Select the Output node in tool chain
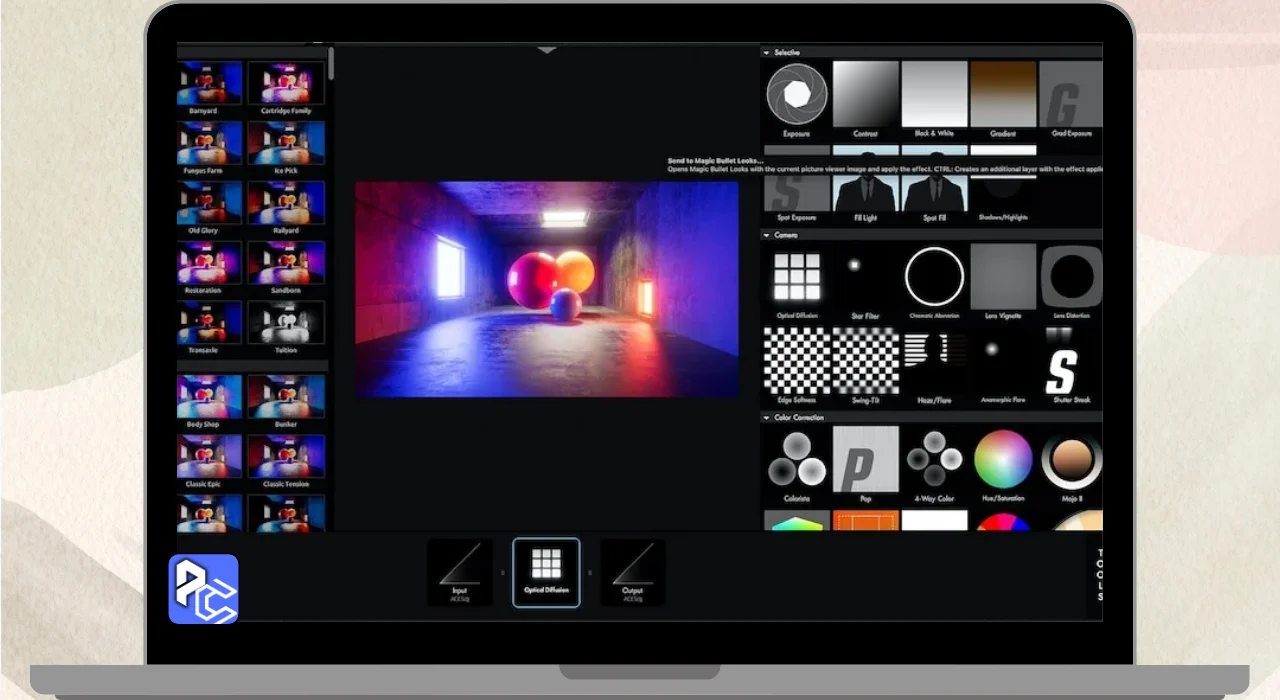 (632, 572)
